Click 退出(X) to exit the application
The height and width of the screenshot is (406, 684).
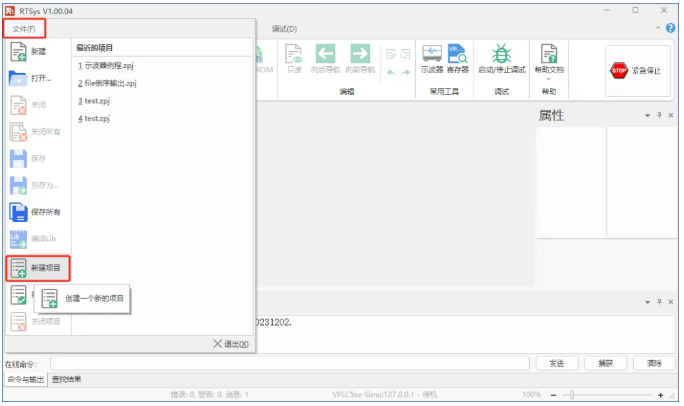pos(231,343)
